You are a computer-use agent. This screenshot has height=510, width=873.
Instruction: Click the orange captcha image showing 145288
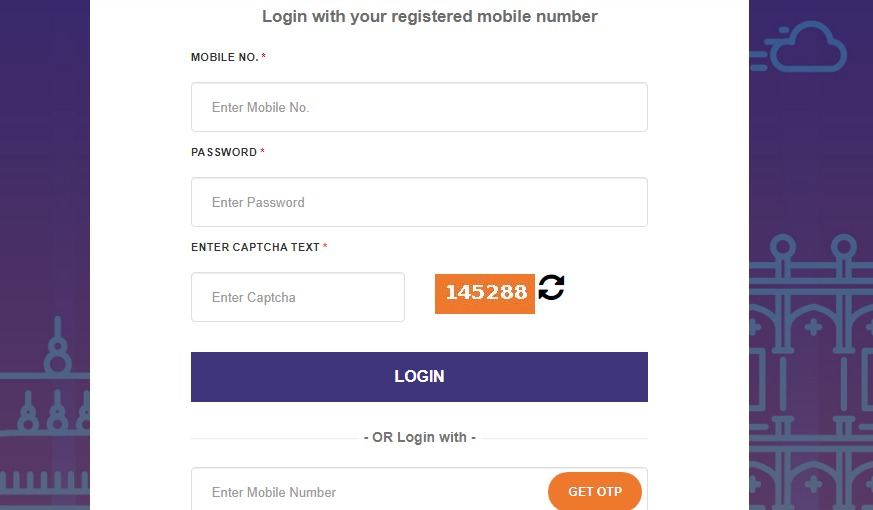[484, 293]
